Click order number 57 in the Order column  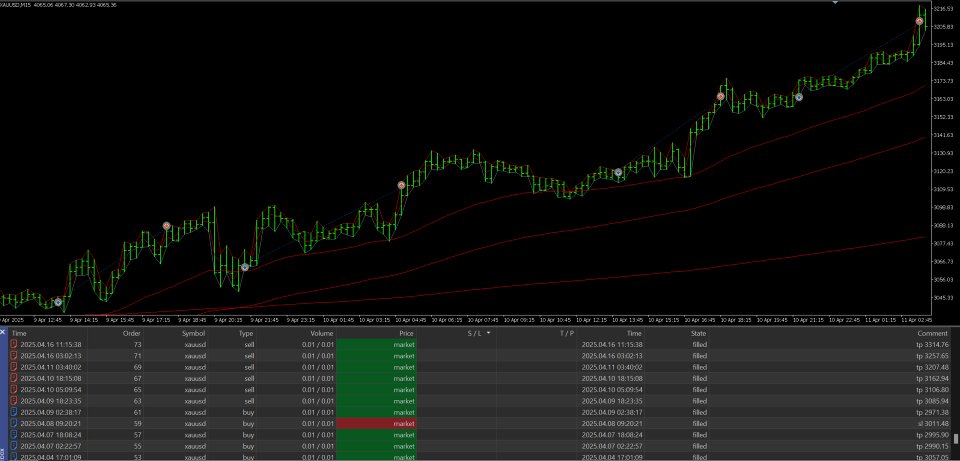pos(137,435)
